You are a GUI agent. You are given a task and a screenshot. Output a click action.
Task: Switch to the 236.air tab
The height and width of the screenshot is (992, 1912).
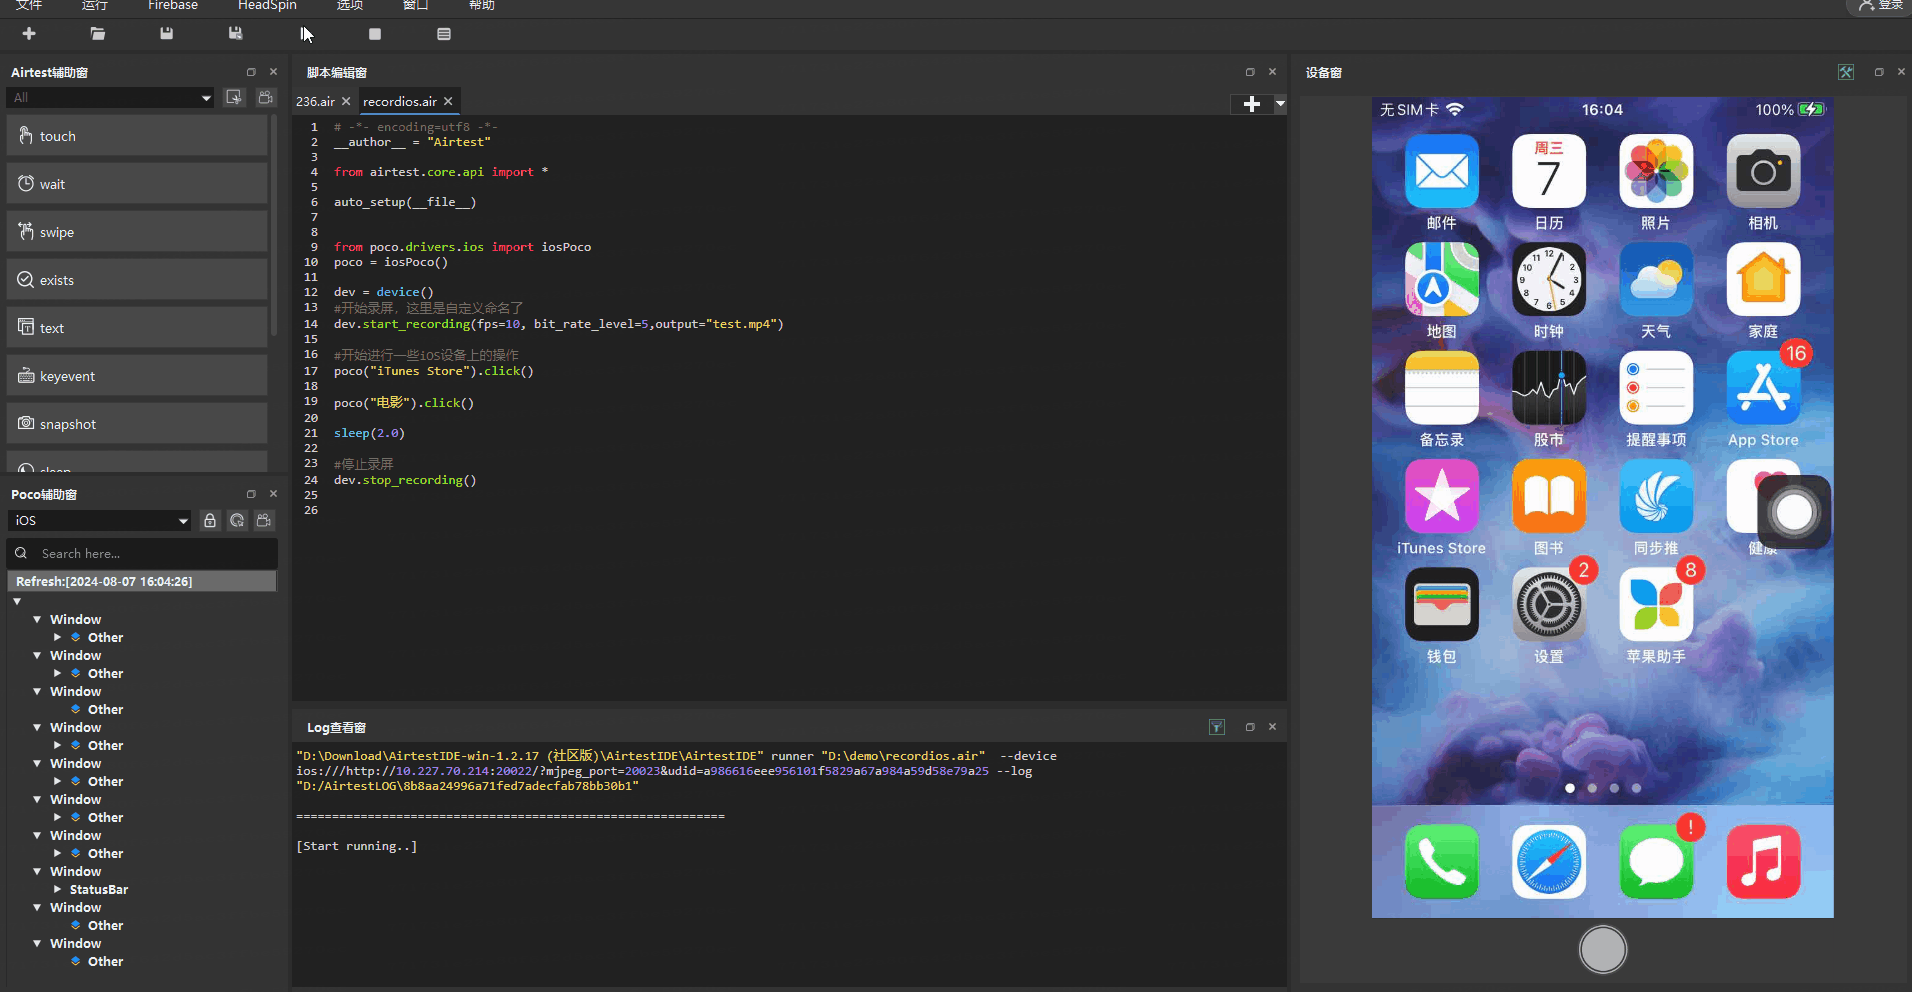coord(316,101)
